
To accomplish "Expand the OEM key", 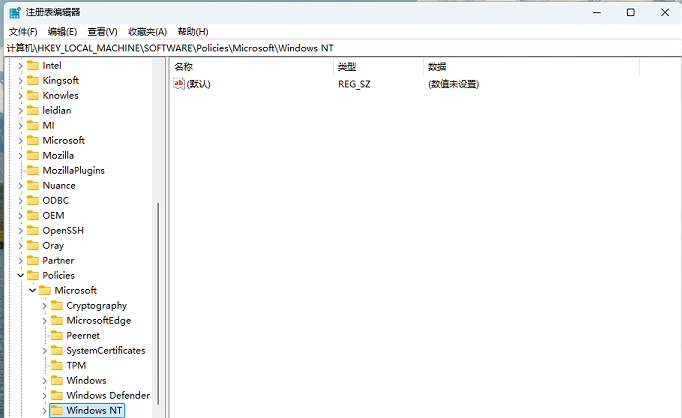I will [x=20, y=216].
